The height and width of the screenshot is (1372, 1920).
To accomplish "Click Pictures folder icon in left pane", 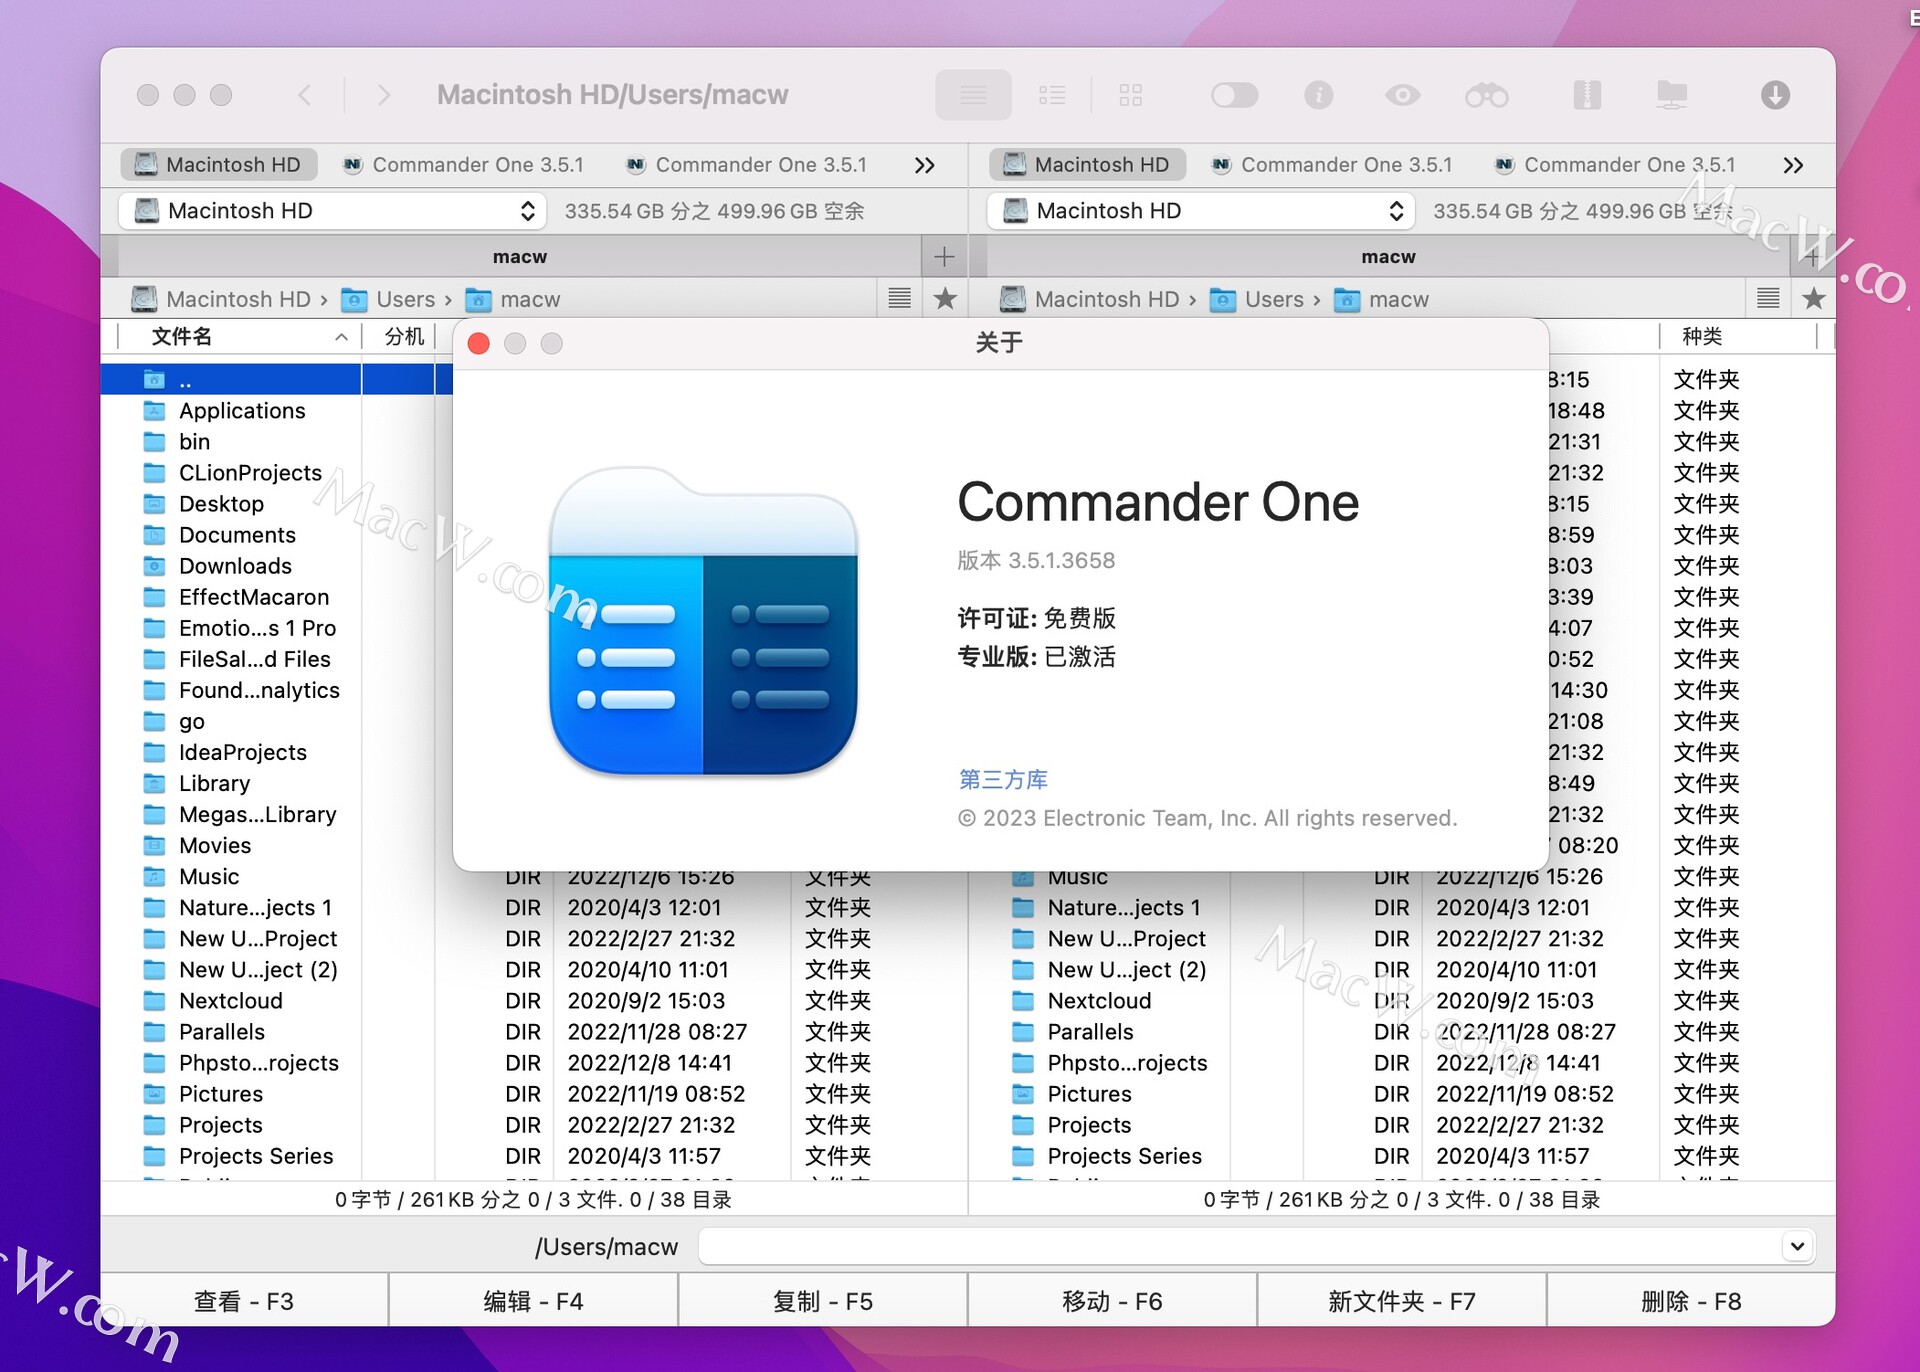I will pyautogui.click(x=155, y=1094).
